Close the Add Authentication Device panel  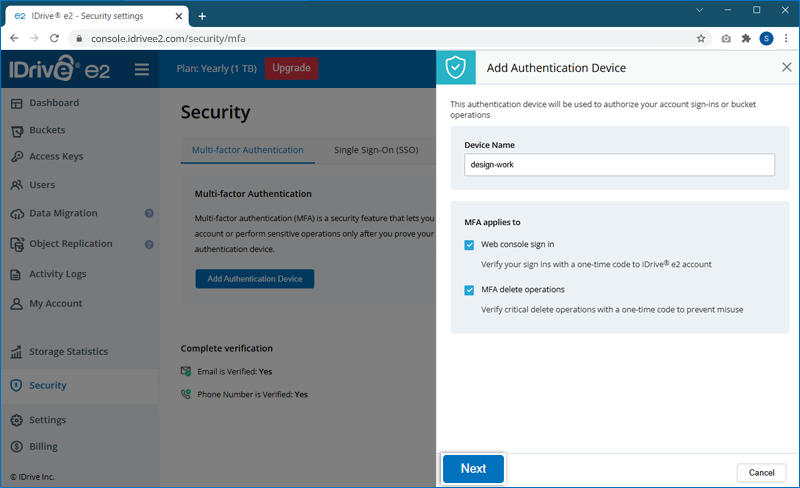click(x=786, y=67)
